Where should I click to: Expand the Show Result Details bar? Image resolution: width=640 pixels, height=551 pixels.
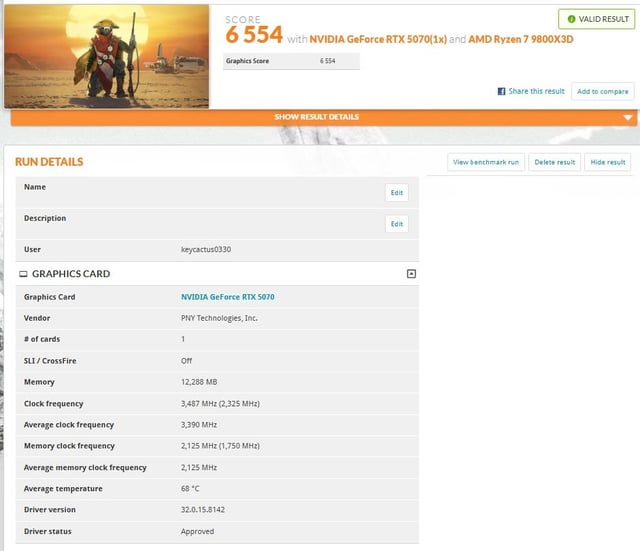(316, 117)
